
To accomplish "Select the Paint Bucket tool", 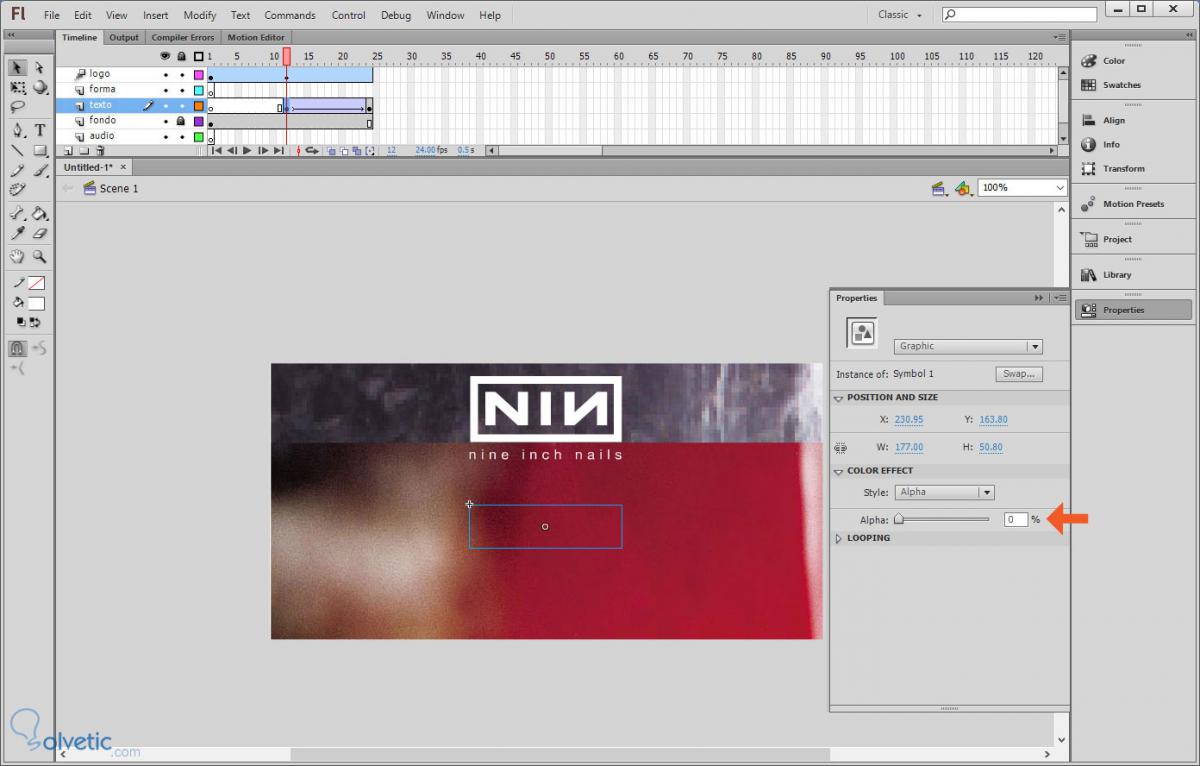I will (40, 213).
